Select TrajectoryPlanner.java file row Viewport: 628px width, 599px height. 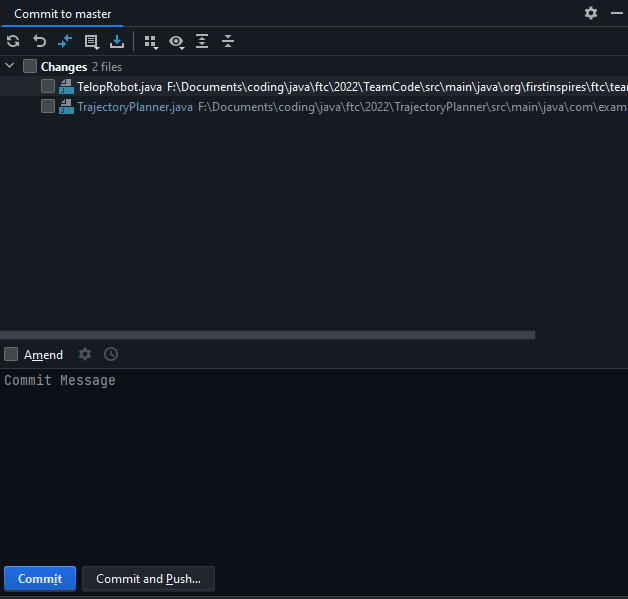tap(314, 107)
